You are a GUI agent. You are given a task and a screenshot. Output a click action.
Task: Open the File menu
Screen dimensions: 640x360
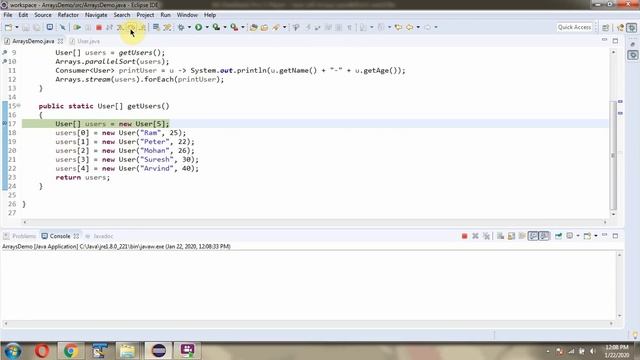click(x=8, y=15)
